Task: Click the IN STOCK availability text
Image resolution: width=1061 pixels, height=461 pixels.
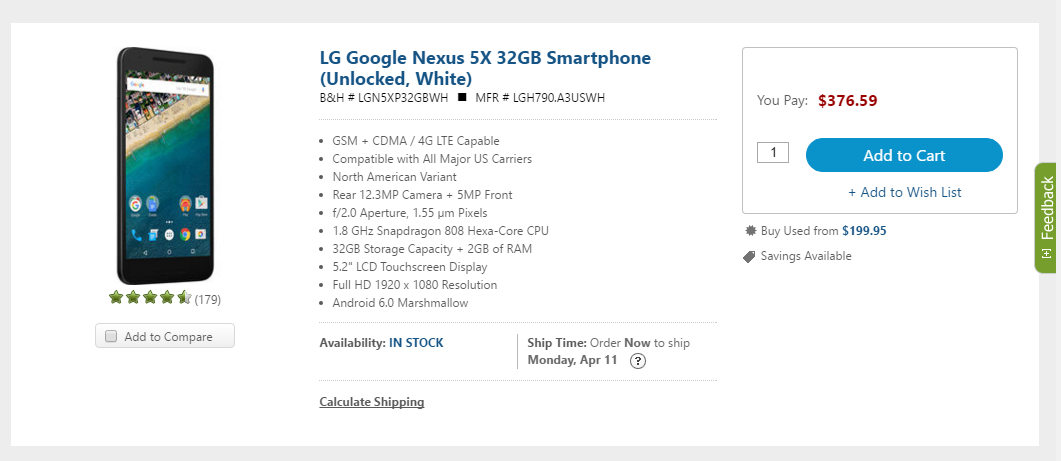Action: pos(416,343)
